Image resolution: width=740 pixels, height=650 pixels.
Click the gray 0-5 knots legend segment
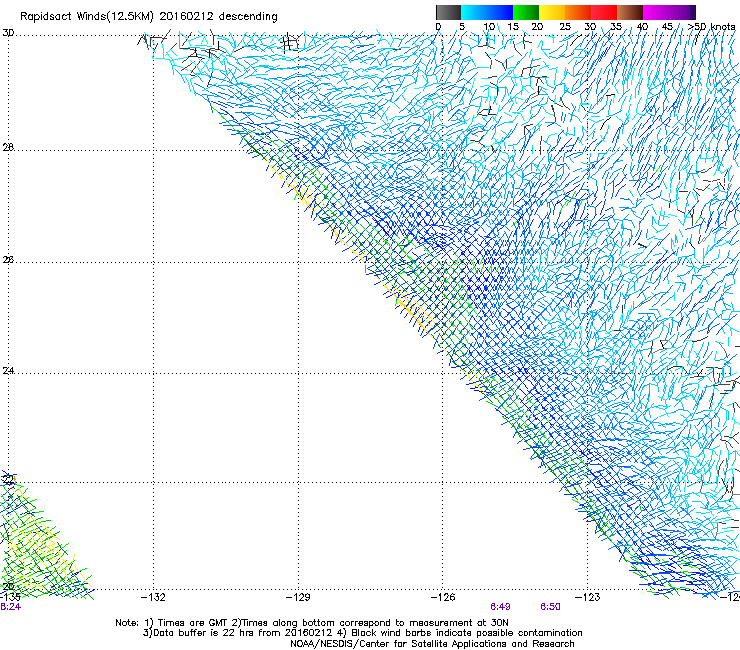coord(448,12)
